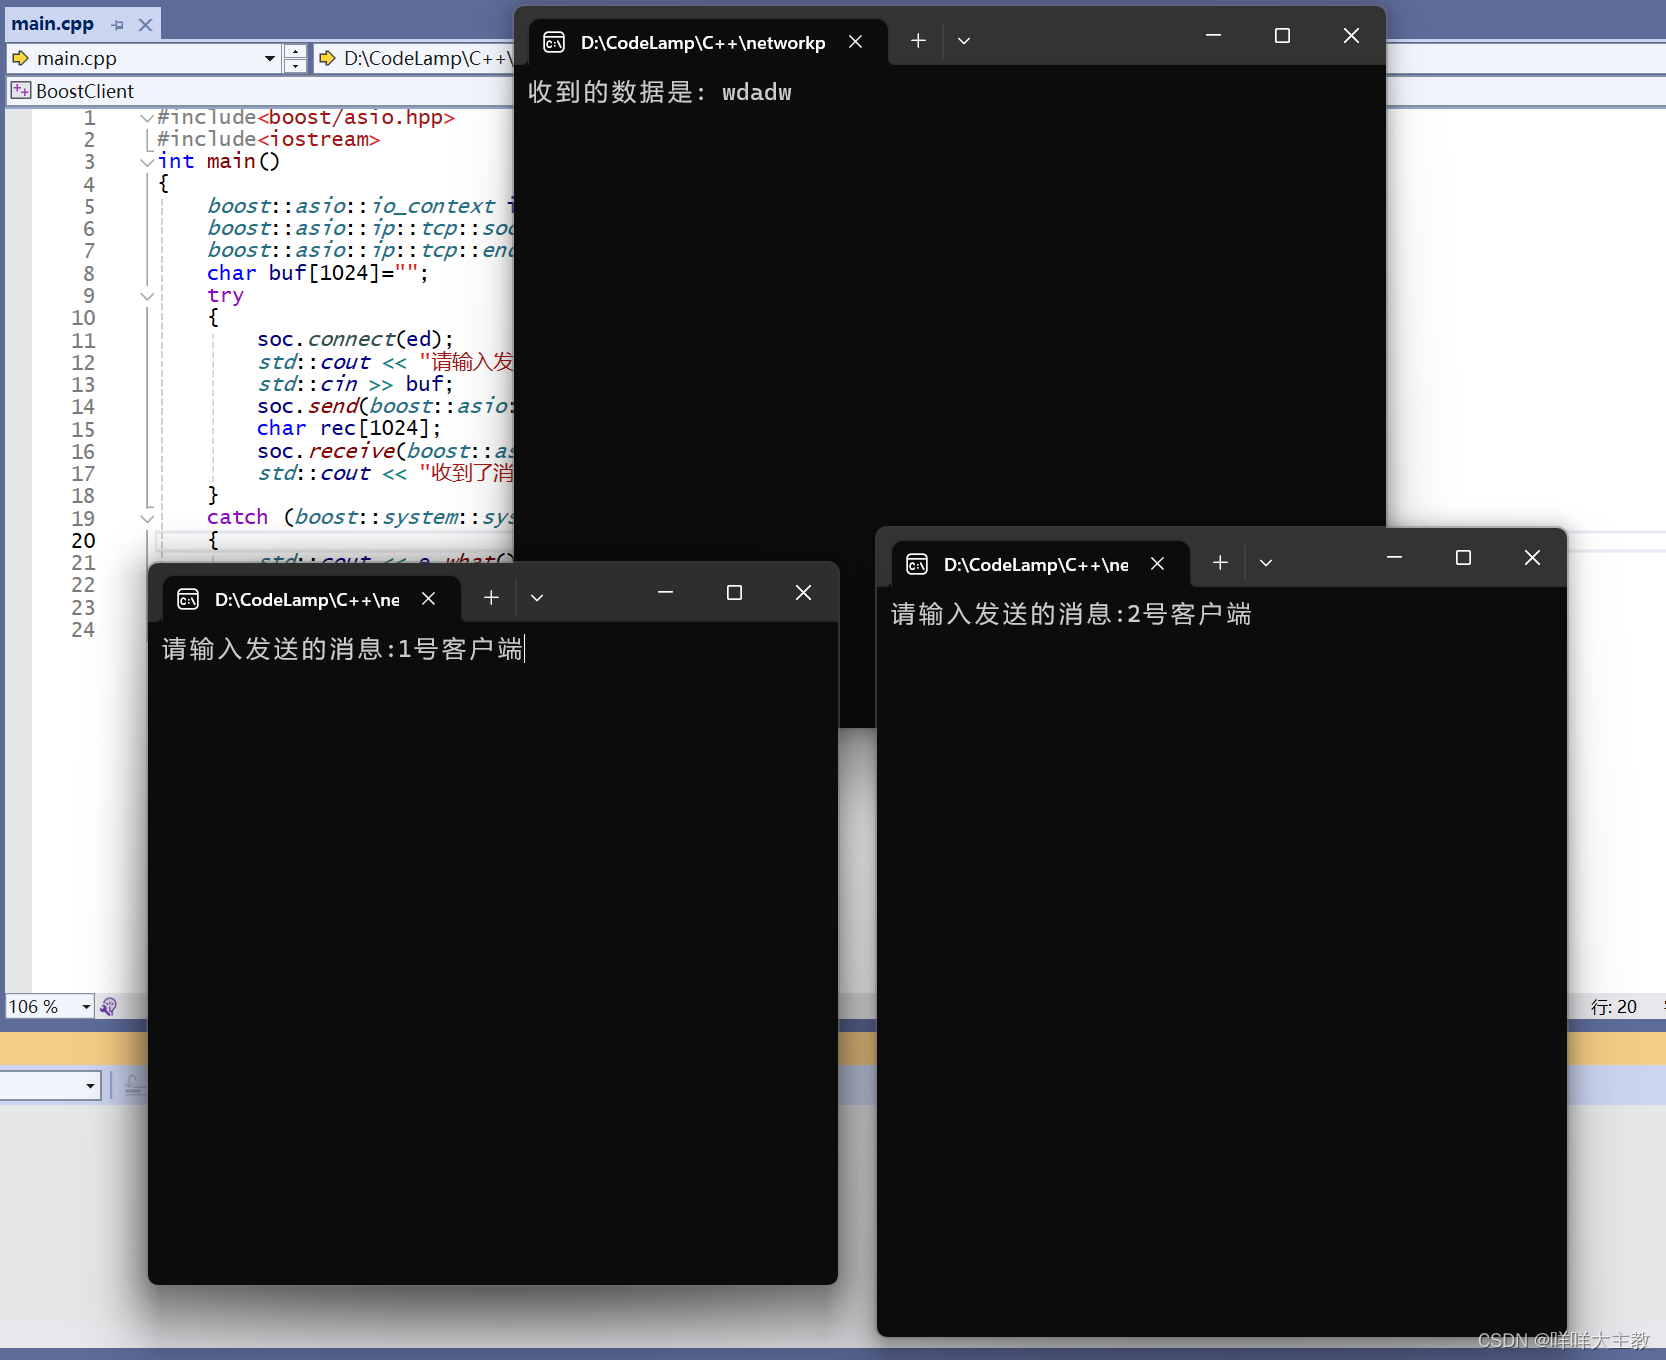Open tab dropdown in 'wdadw' terminal window
This screenshot has width=1666, height=1360.
click(964, 41)
